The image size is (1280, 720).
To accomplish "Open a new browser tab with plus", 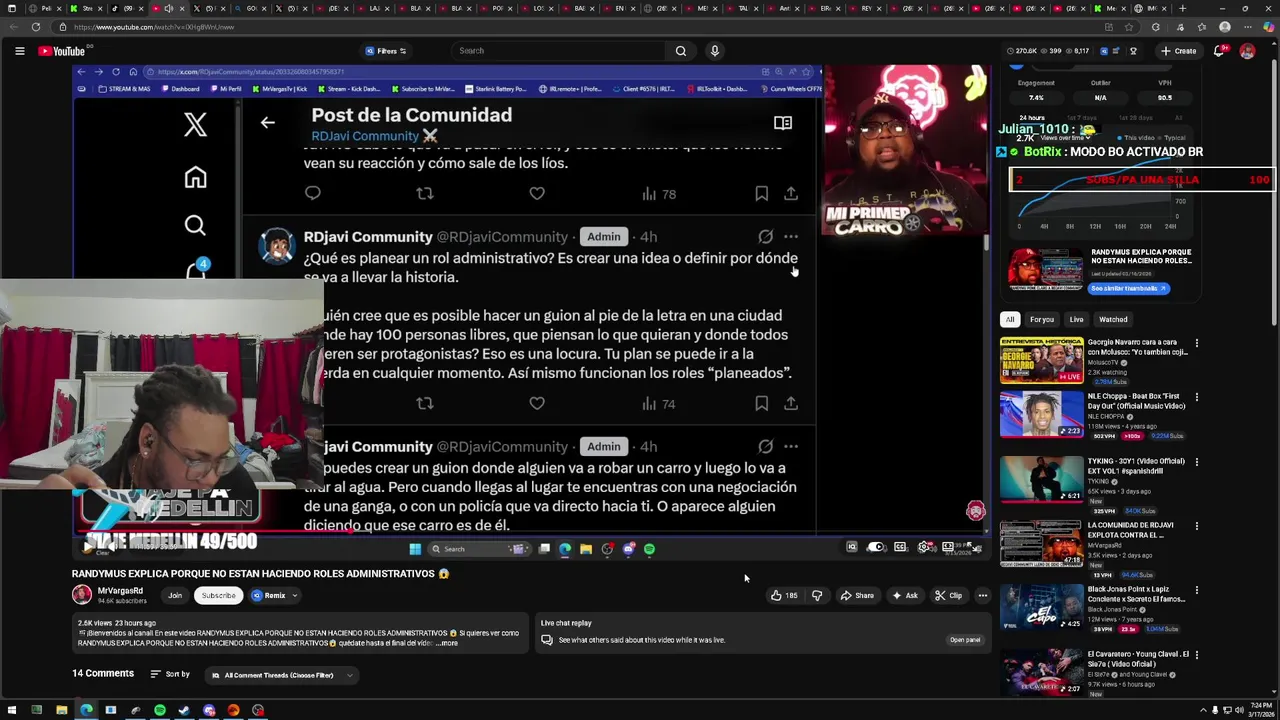I will pyautogui.click(x=1183, y=8).
